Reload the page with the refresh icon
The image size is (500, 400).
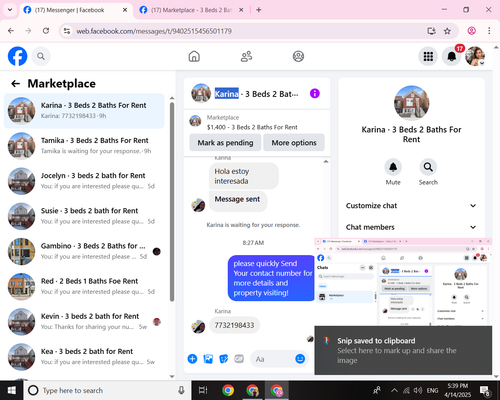46,31
